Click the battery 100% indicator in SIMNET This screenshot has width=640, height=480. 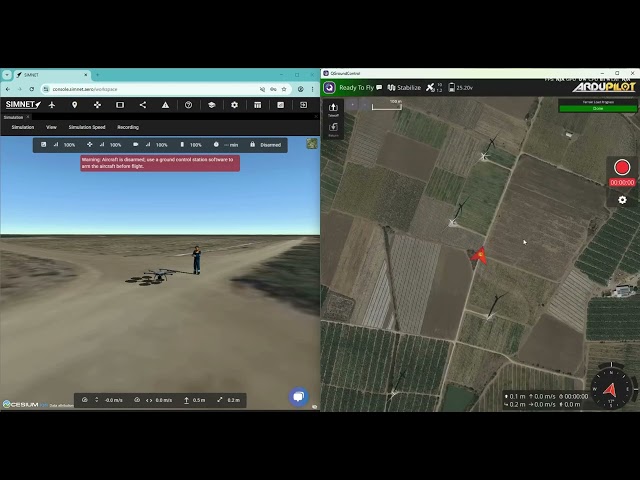click(191, 145)
